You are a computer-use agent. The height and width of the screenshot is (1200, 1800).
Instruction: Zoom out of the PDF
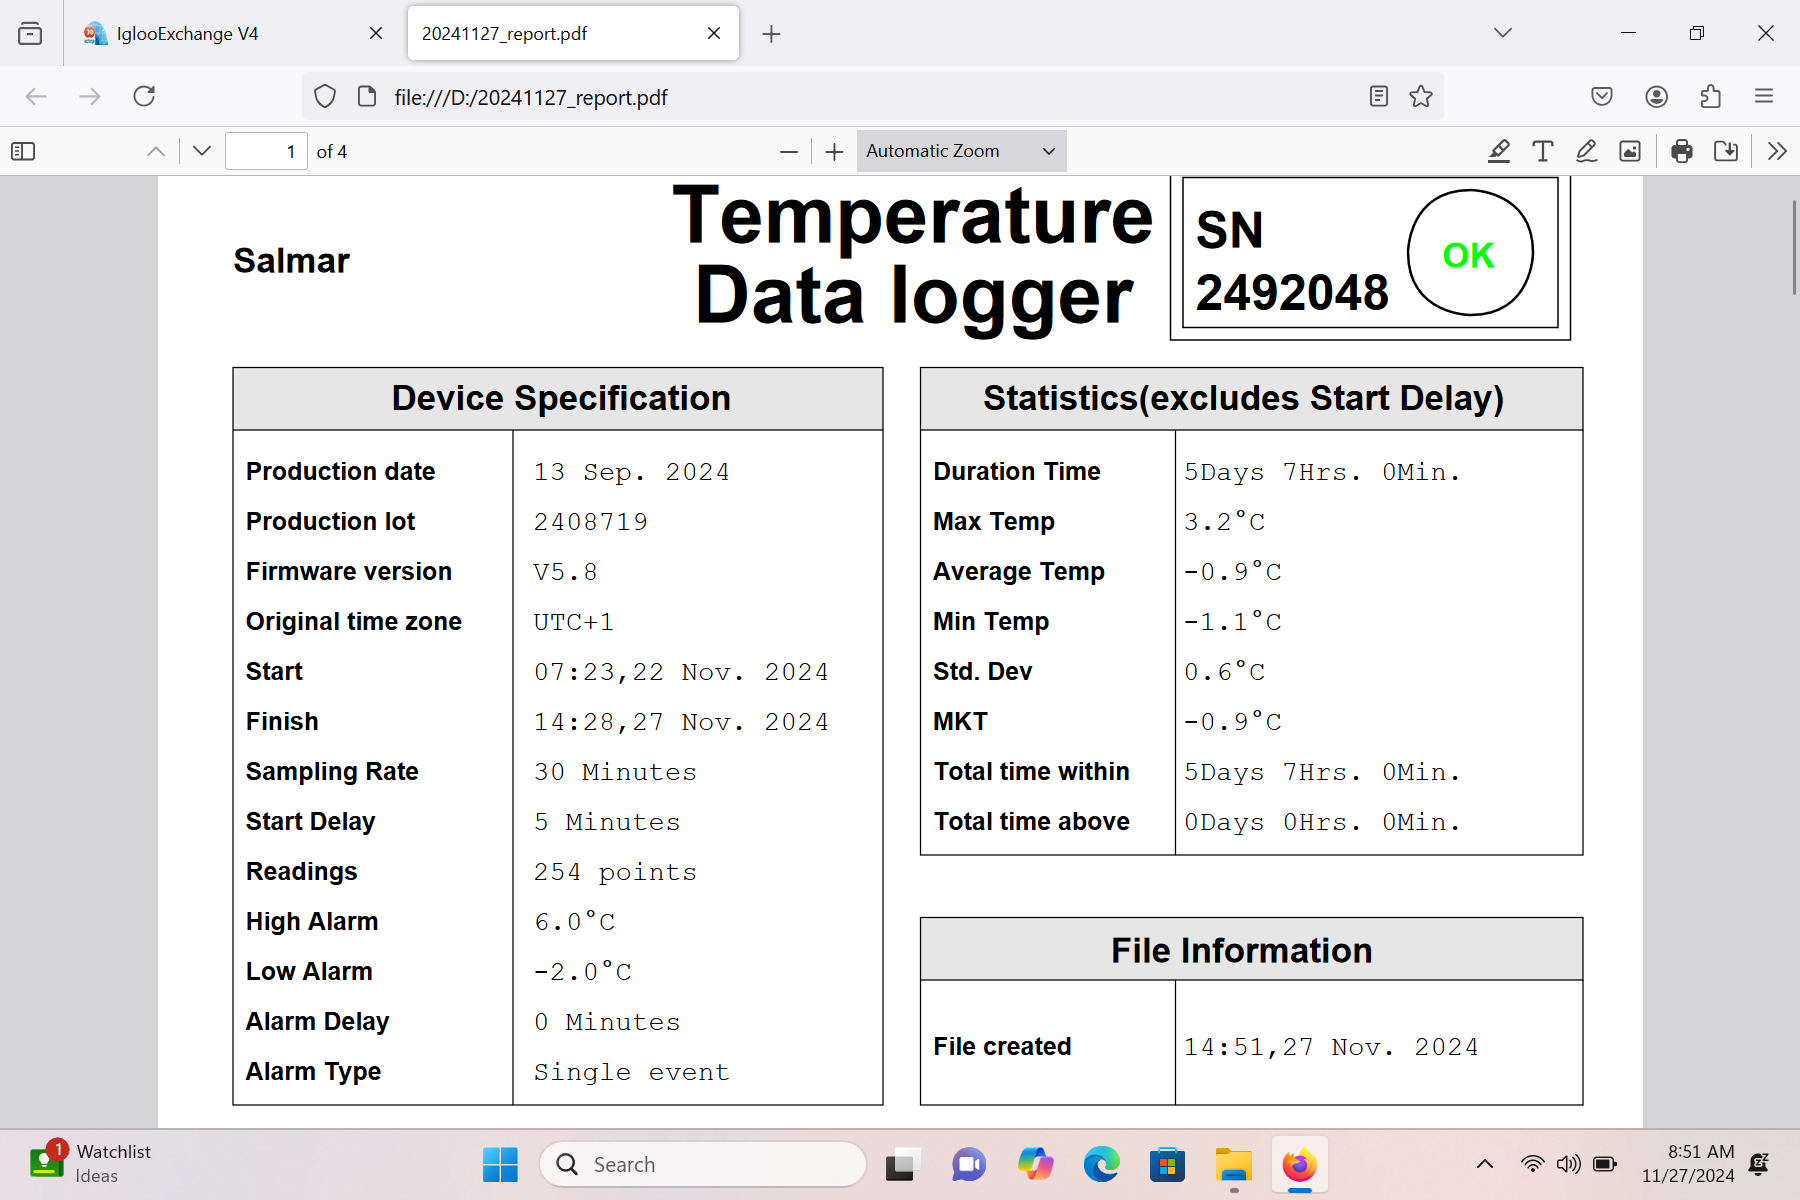pyautogui.click(x=789, y=151)
